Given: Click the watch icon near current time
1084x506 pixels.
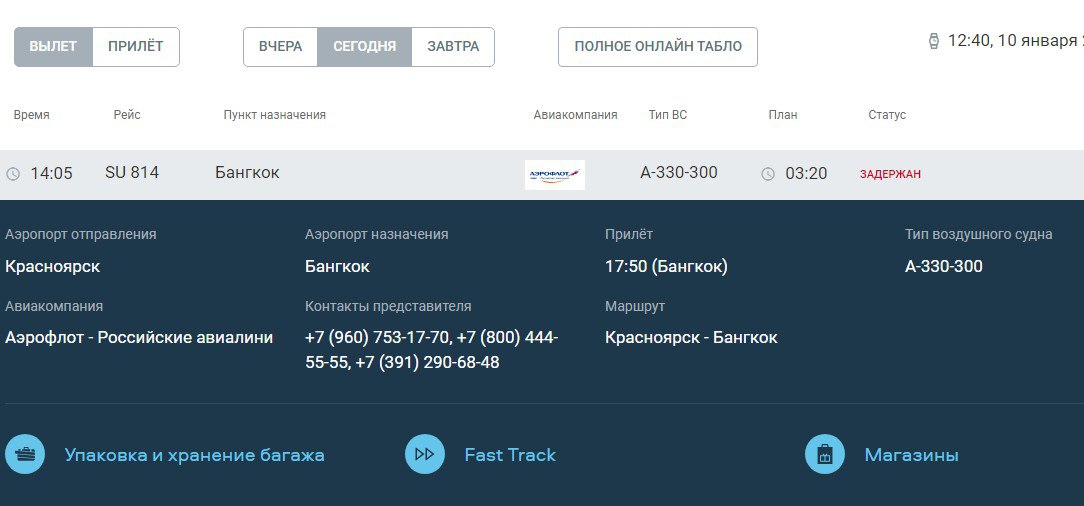Looking at the screenshot, I should point(934,41).
